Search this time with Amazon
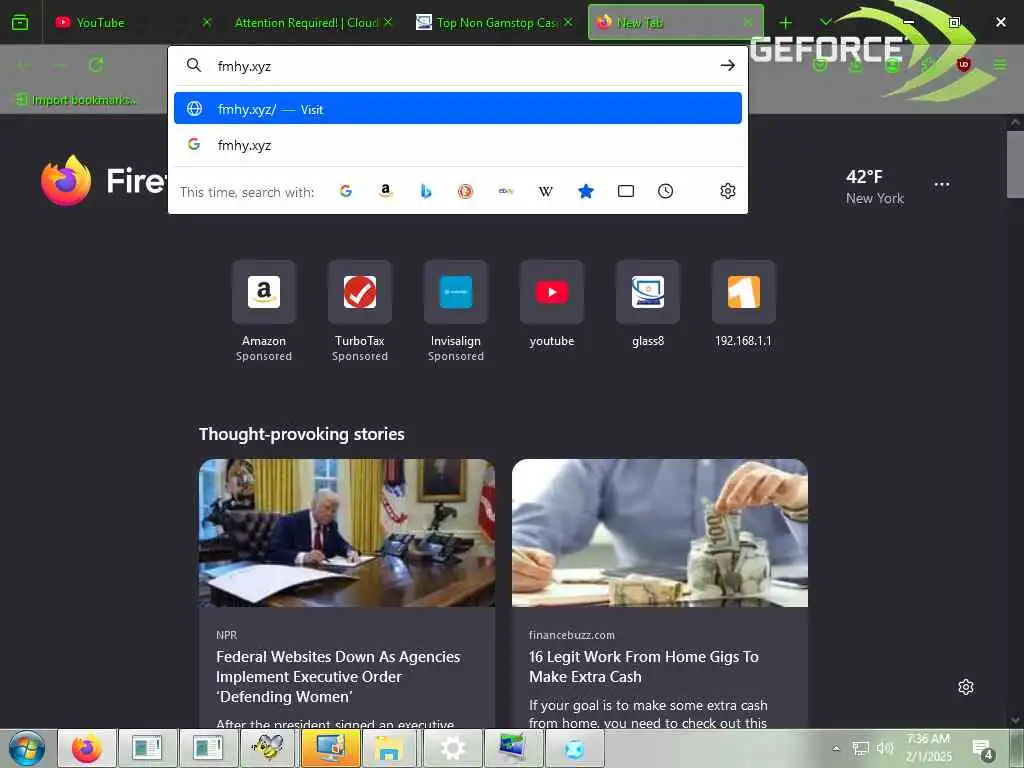 [386, 191]
